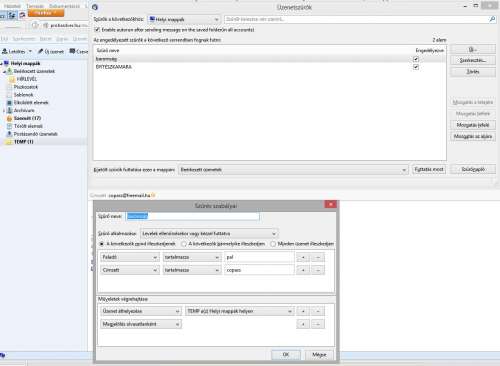Click minus button beside Megjelölés olvasatlanként action
Viewport: 500px width, 366px height.
(318, 324)
